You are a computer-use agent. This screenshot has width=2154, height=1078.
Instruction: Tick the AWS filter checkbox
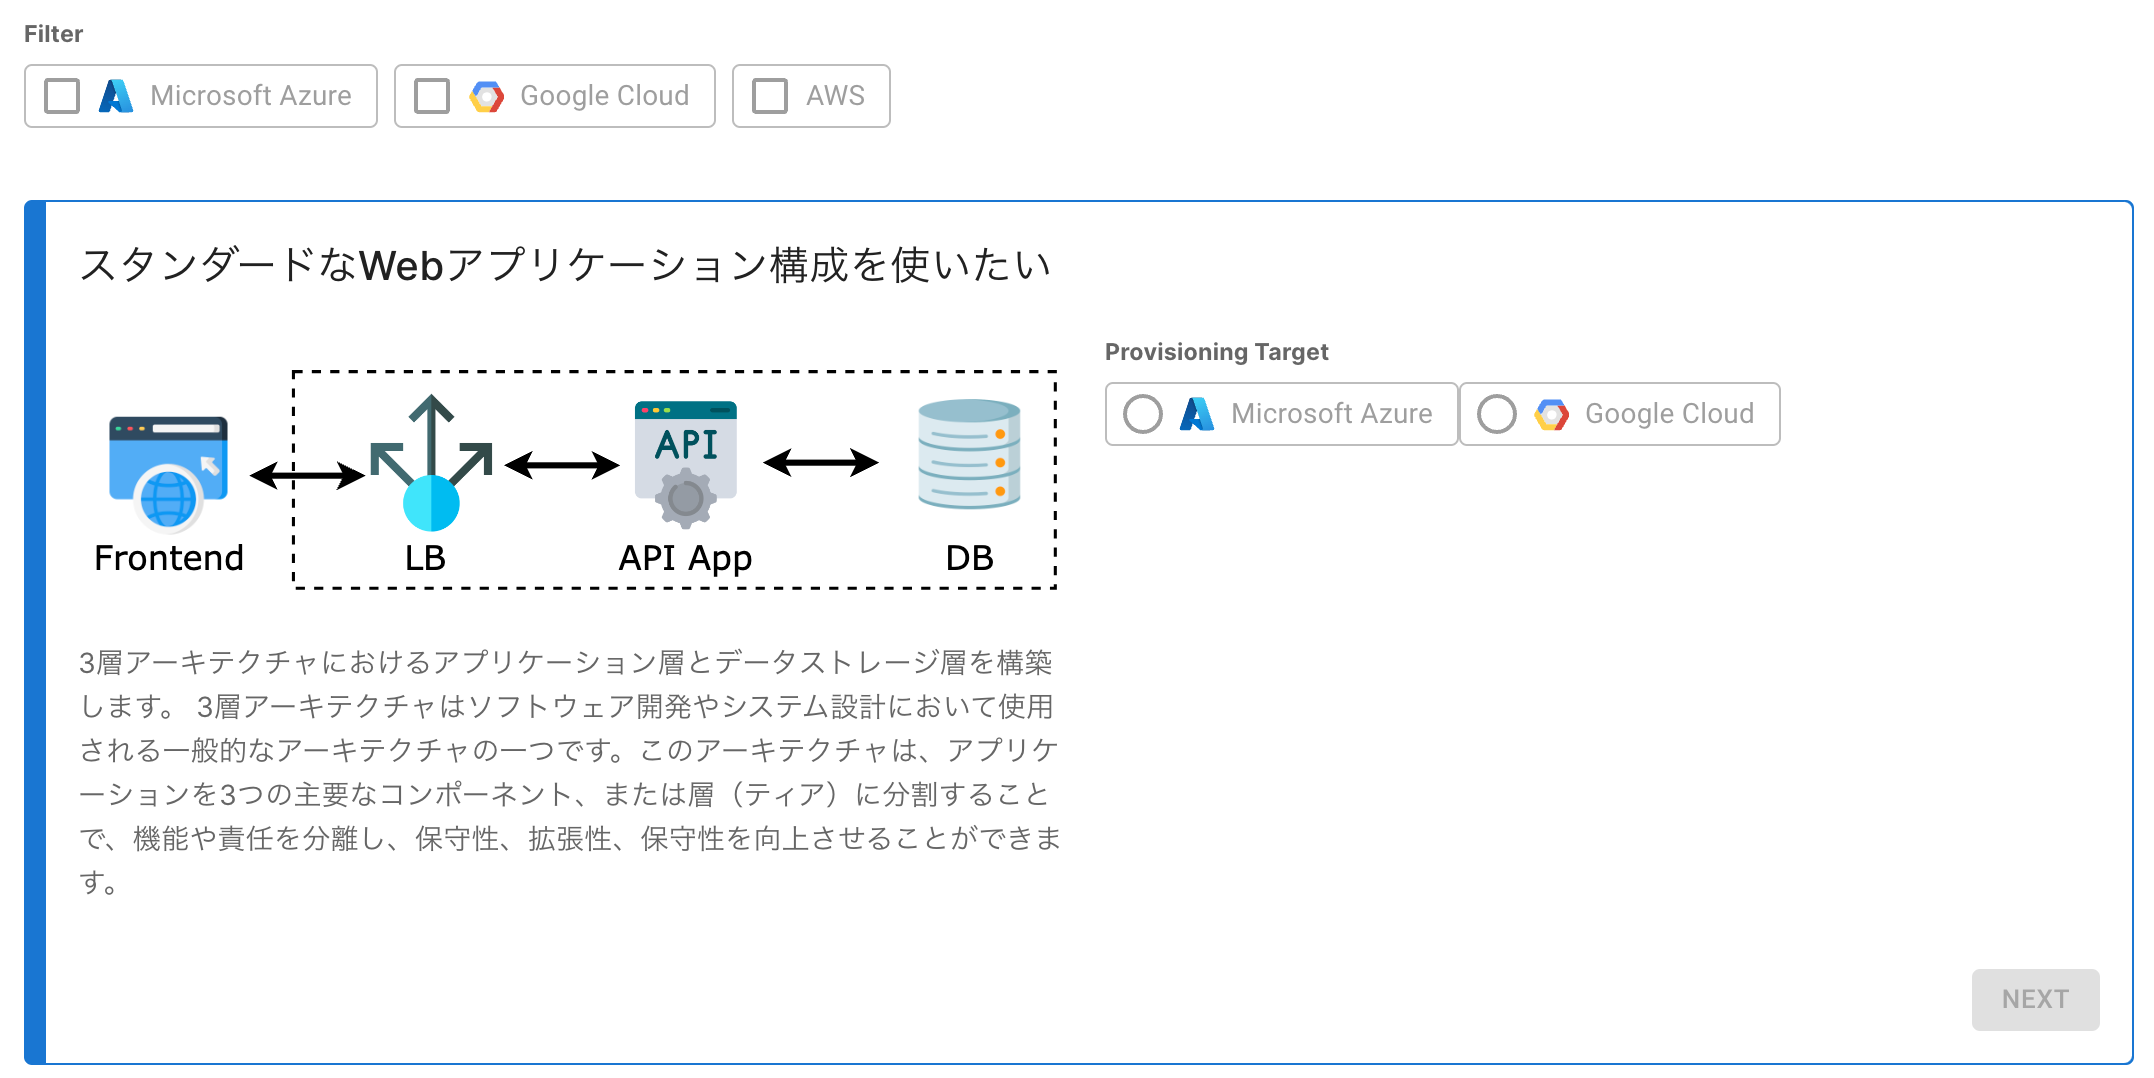[x=770, y=96]
